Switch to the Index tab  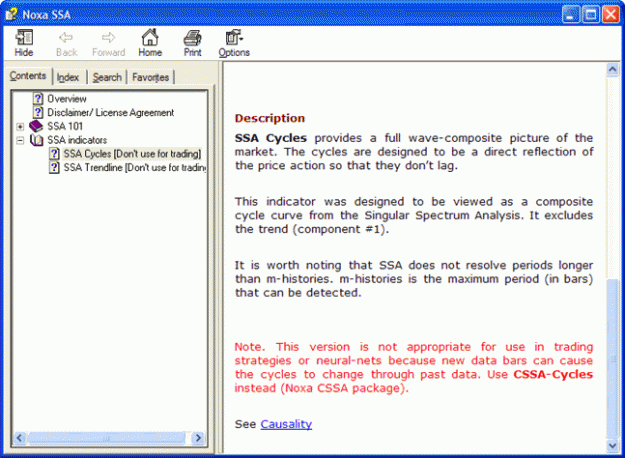click(68, 77)
